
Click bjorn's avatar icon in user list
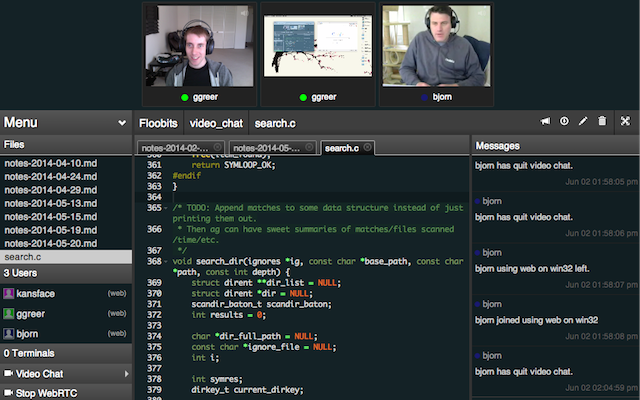point(9,333)
